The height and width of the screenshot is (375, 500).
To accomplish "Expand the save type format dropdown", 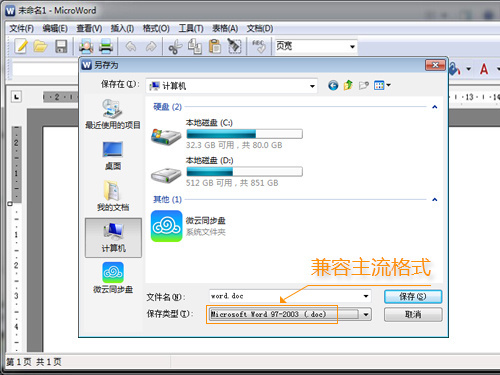I will point(366,314).
